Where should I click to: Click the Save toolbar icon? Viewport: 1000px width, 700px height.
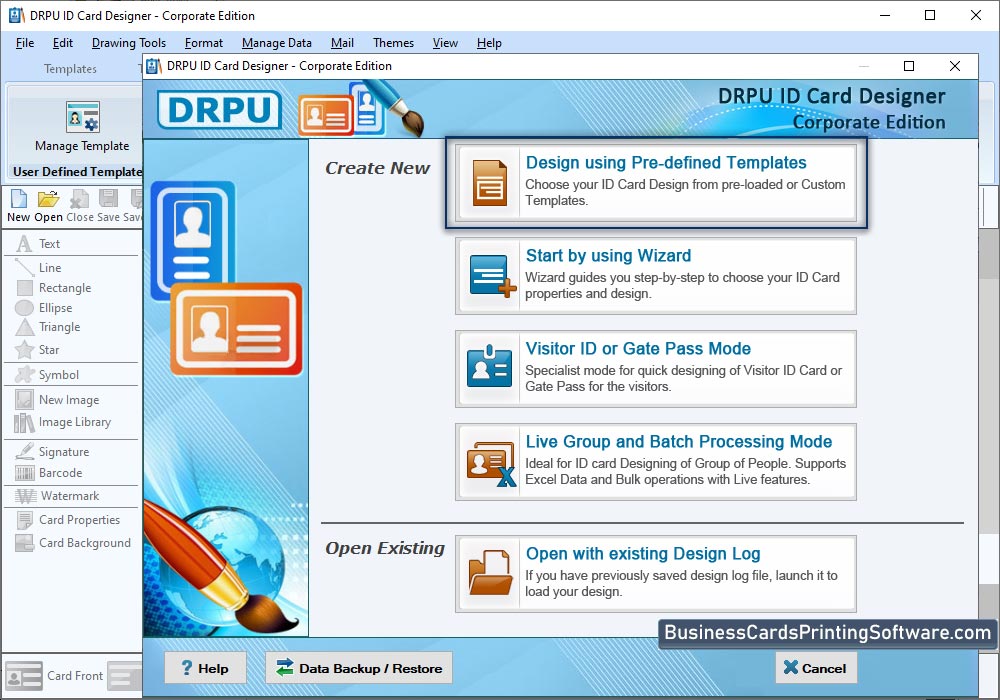(108, 199)
